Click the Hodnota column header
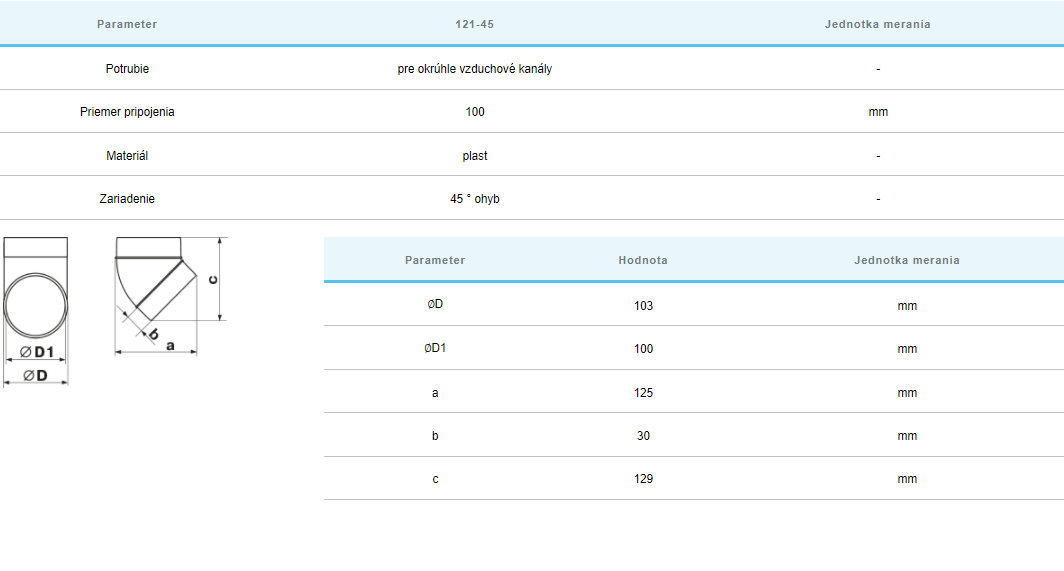Viewport: 1064px width, 571px height. coord(643,260)
